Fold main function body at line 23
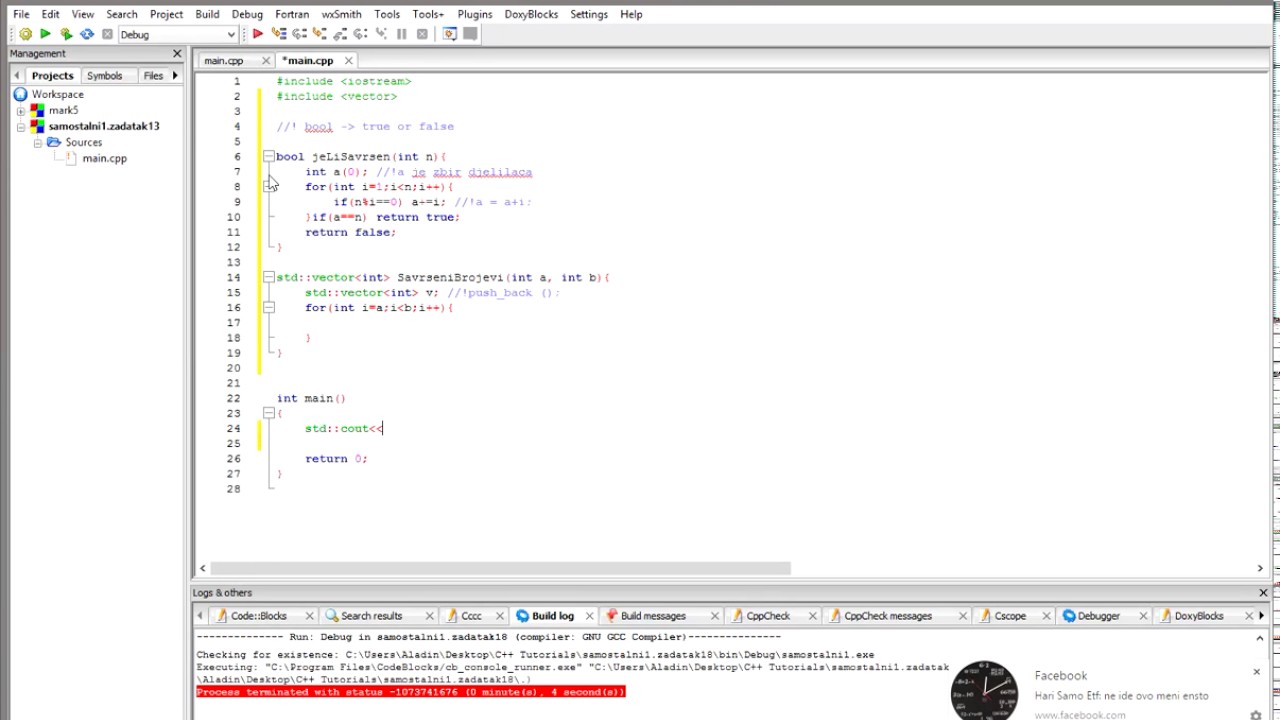Image resolution: width=1280 pixels, height=720 pixels. [268, 413]
